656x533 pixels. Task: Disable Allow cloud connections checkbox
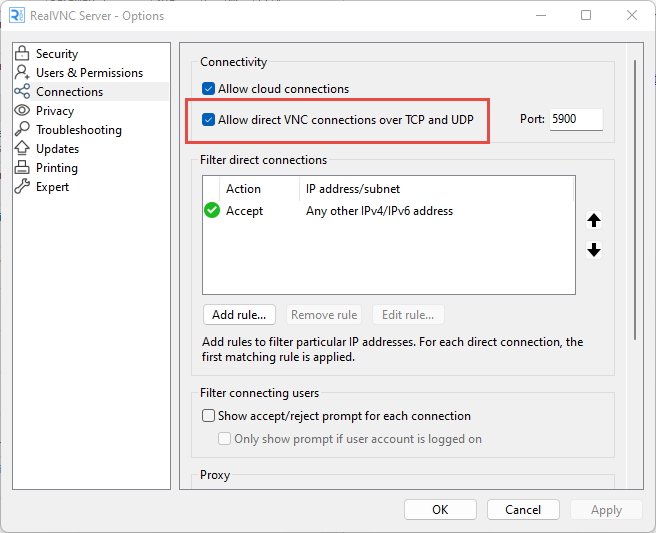(209, 89)
